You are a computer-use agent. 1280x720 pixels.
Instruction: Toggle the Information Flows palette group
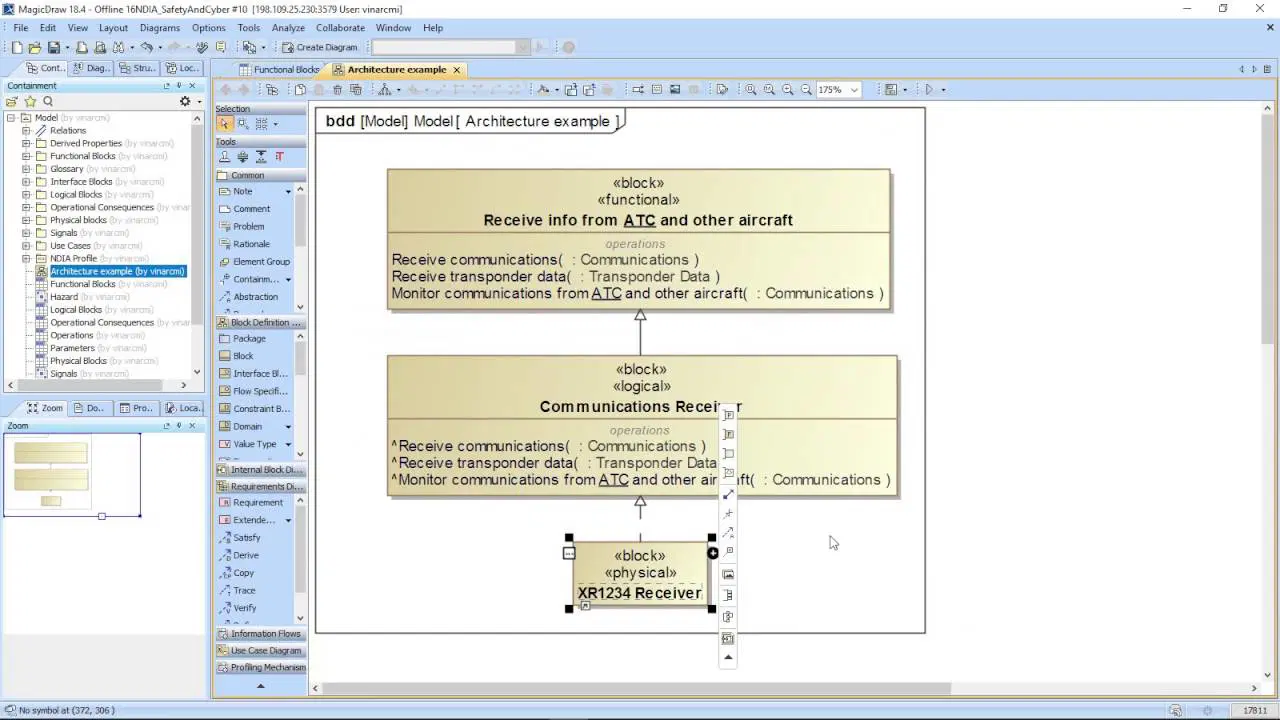(x=265, y=634)
